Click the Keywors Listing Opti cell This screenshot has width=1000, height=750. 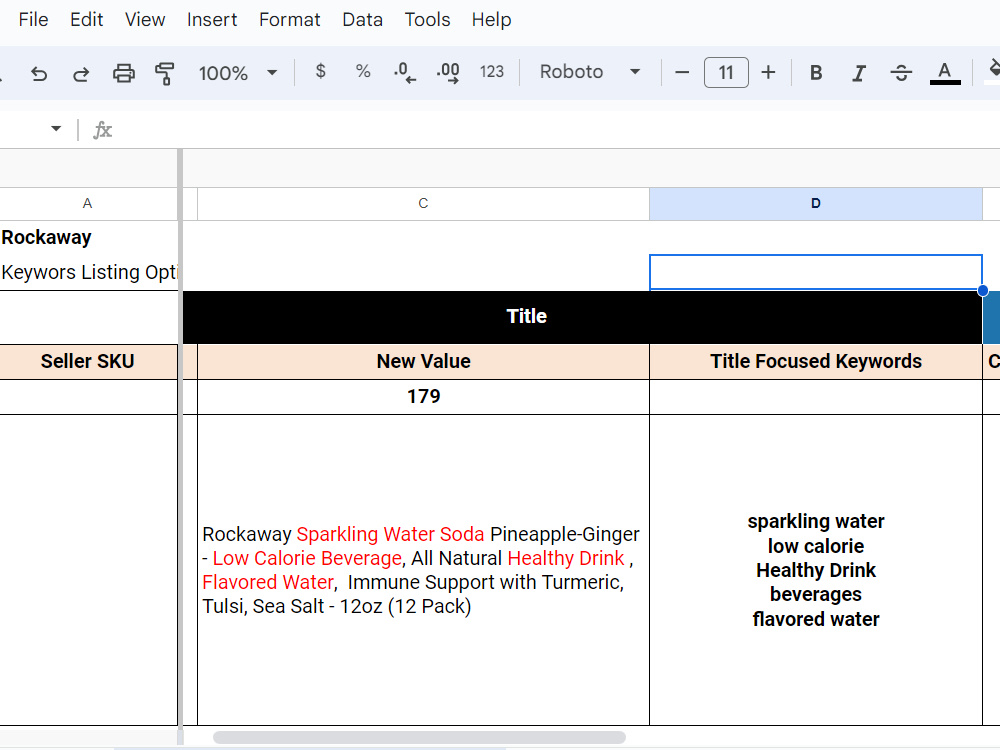point(88,272)
